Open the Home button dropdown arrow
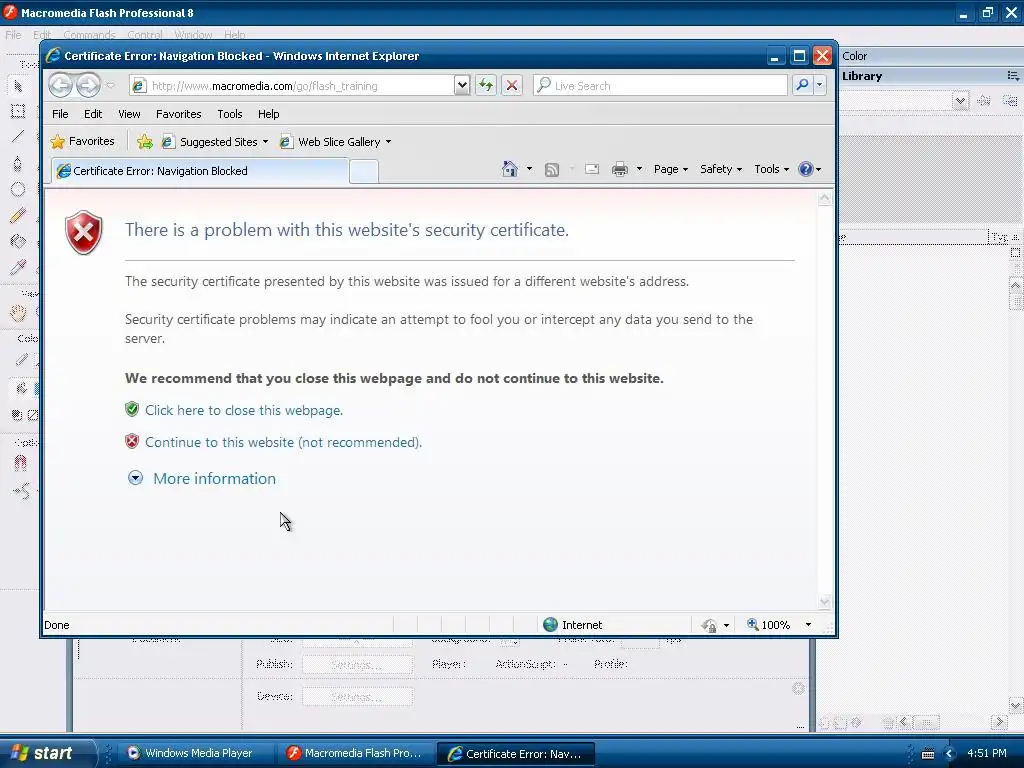 coord(529,169)
